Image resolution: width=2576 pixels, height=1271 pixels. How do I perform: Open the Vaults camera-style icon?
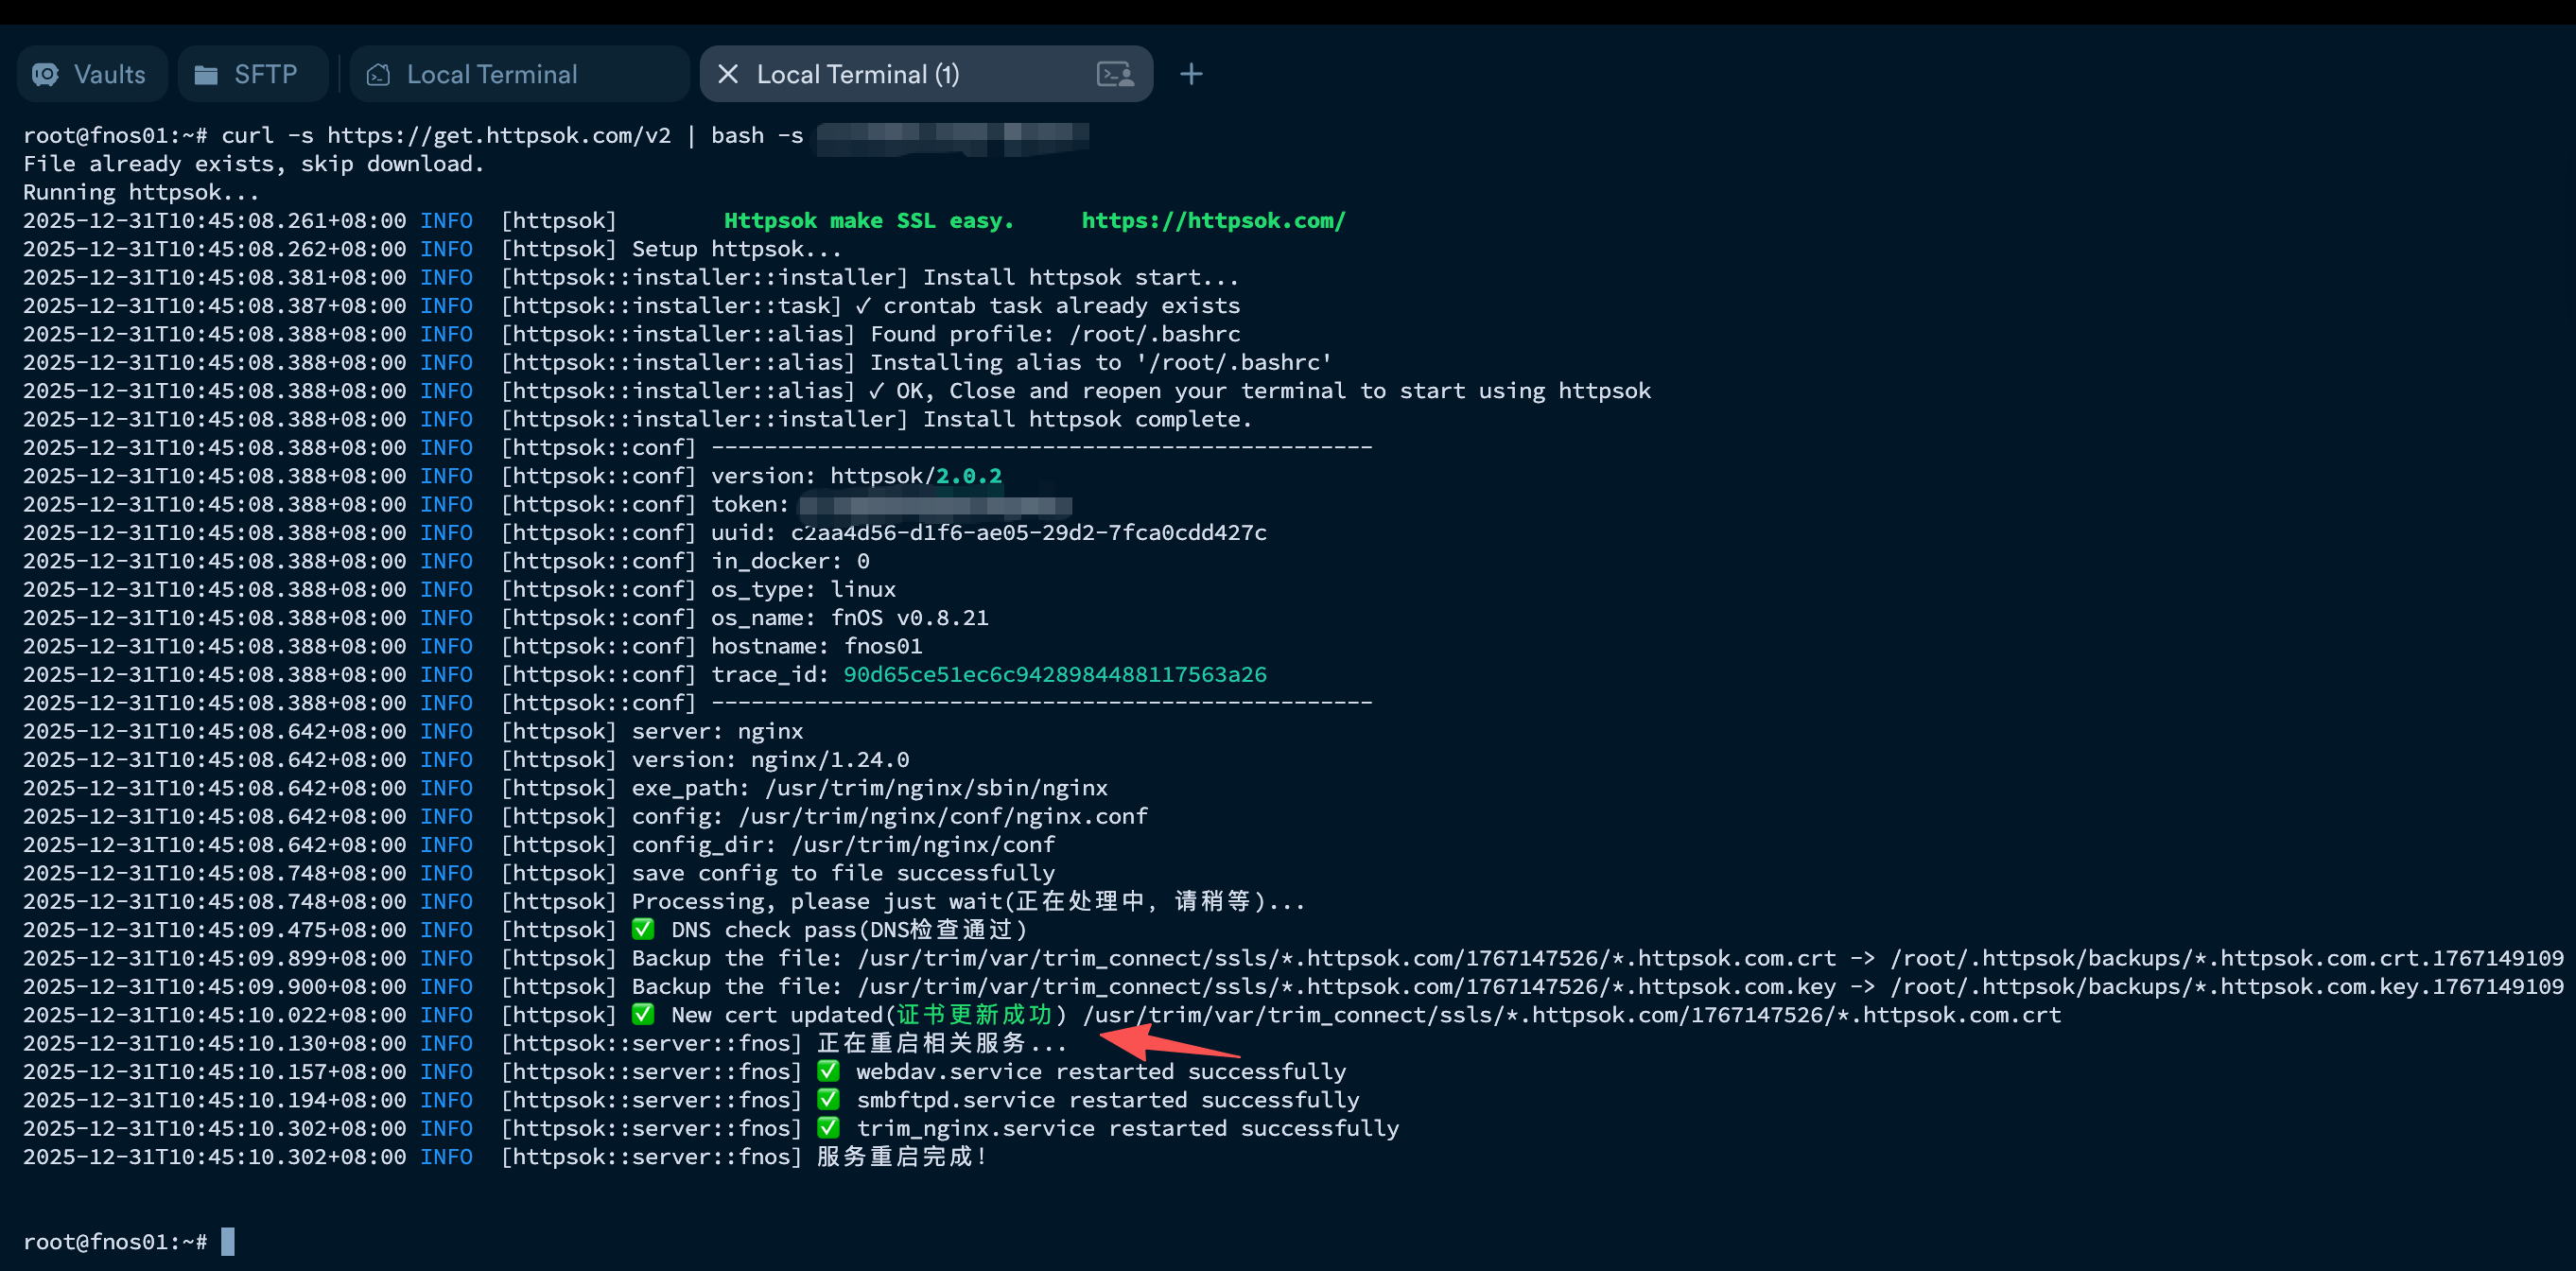45,75
